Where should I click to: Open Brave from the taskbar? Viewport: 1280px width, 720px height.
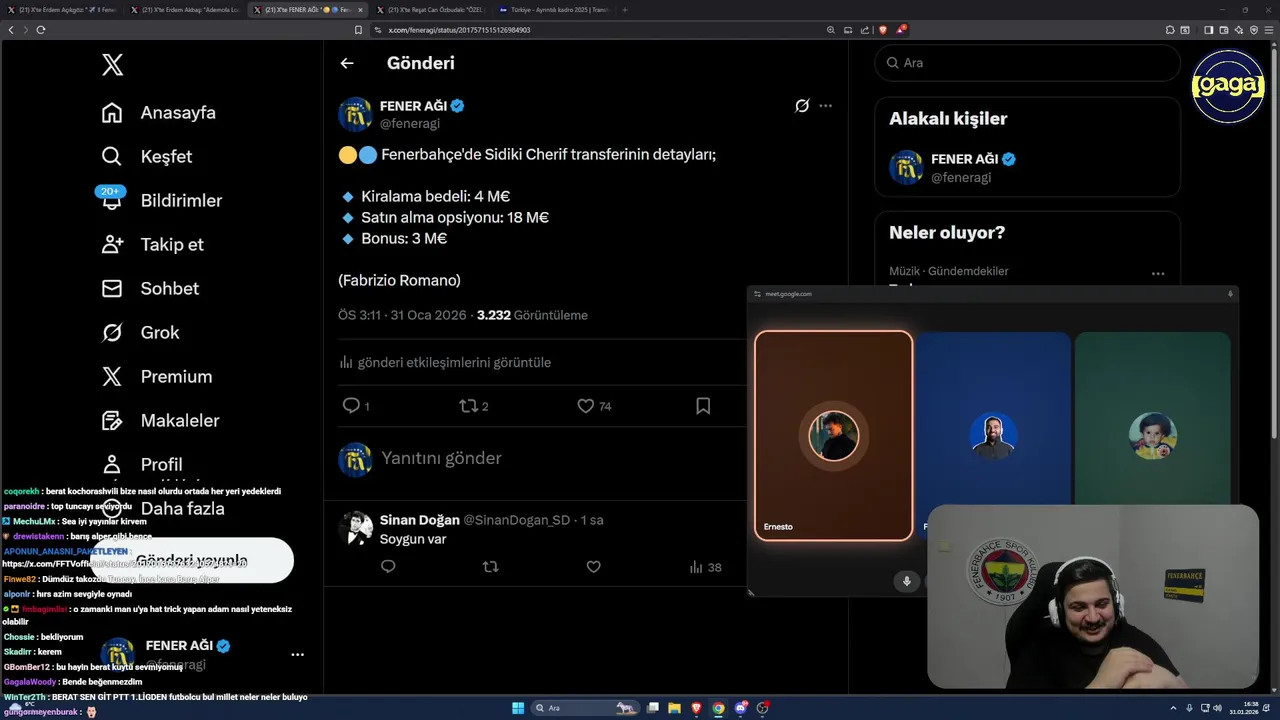tap(696, 708)
